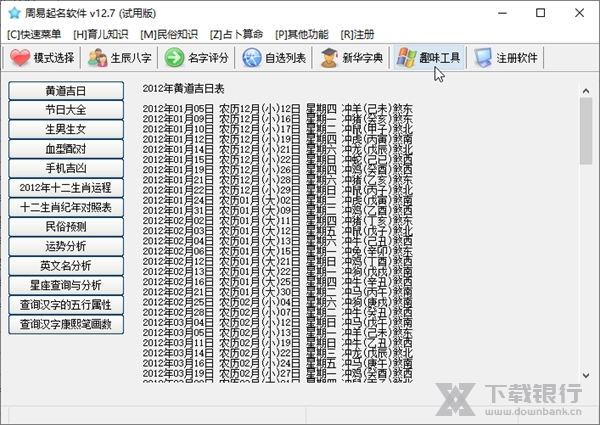Click the row 2012年01月05日

click(278, 109)
